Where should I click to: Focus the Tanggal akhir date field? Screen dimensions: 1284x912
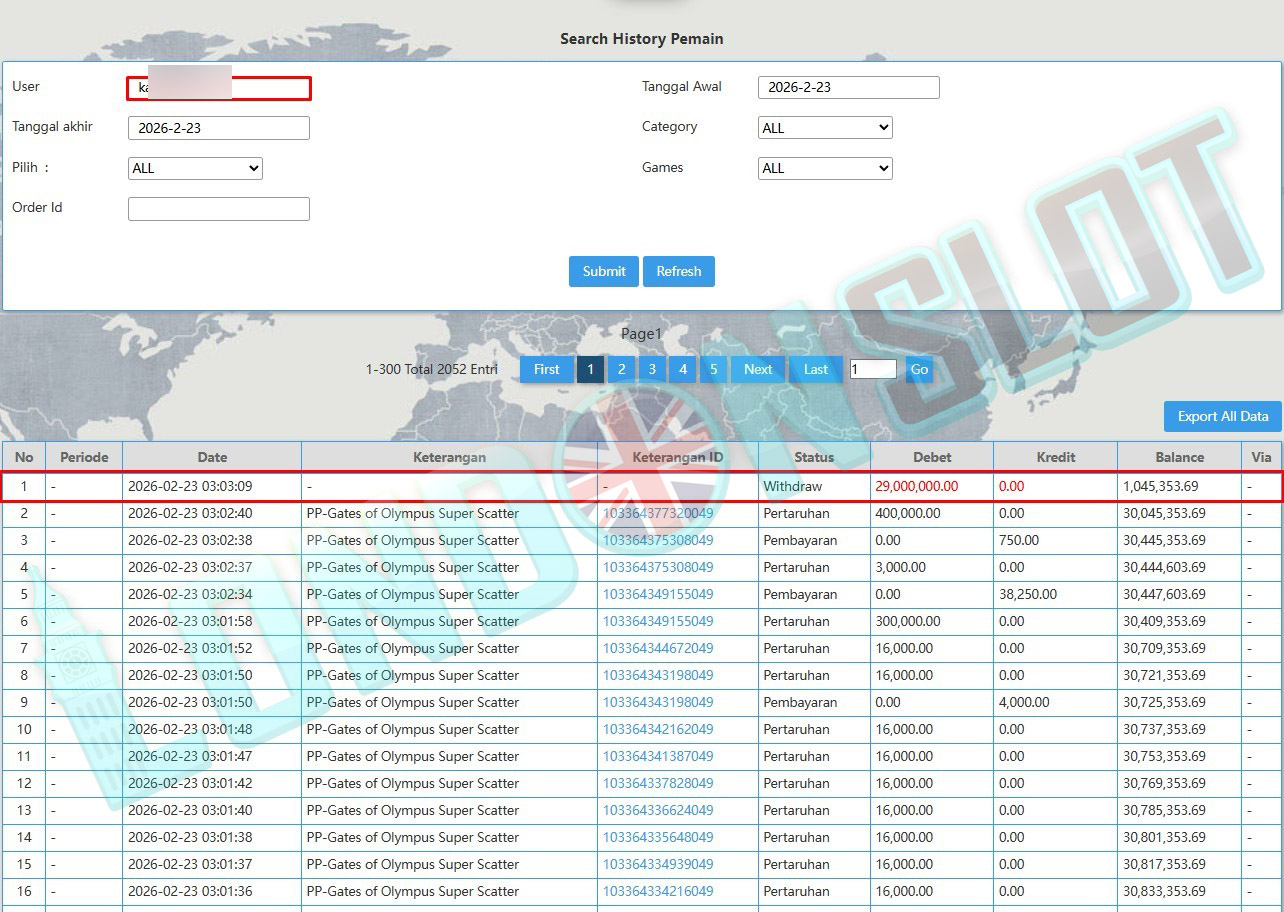pos(218,128)
